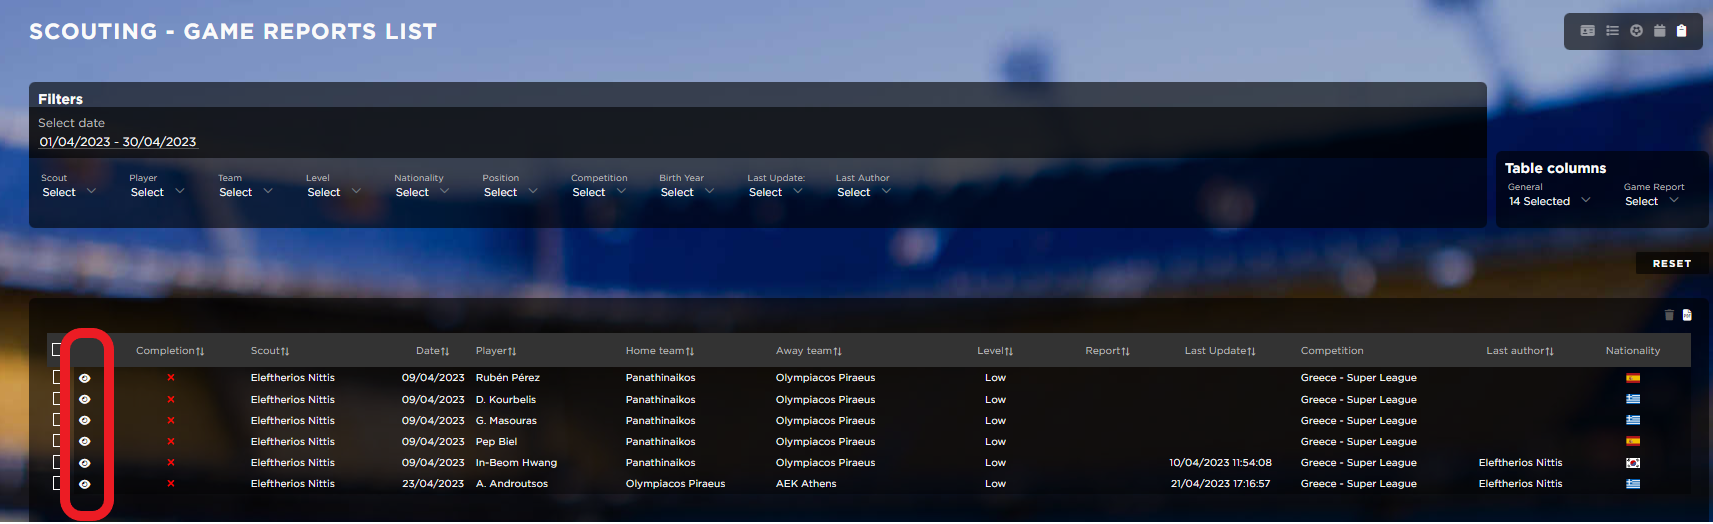Click the soccer ball icon
The height and width of the screenshot is (524, 1713).
(1636, 31)
